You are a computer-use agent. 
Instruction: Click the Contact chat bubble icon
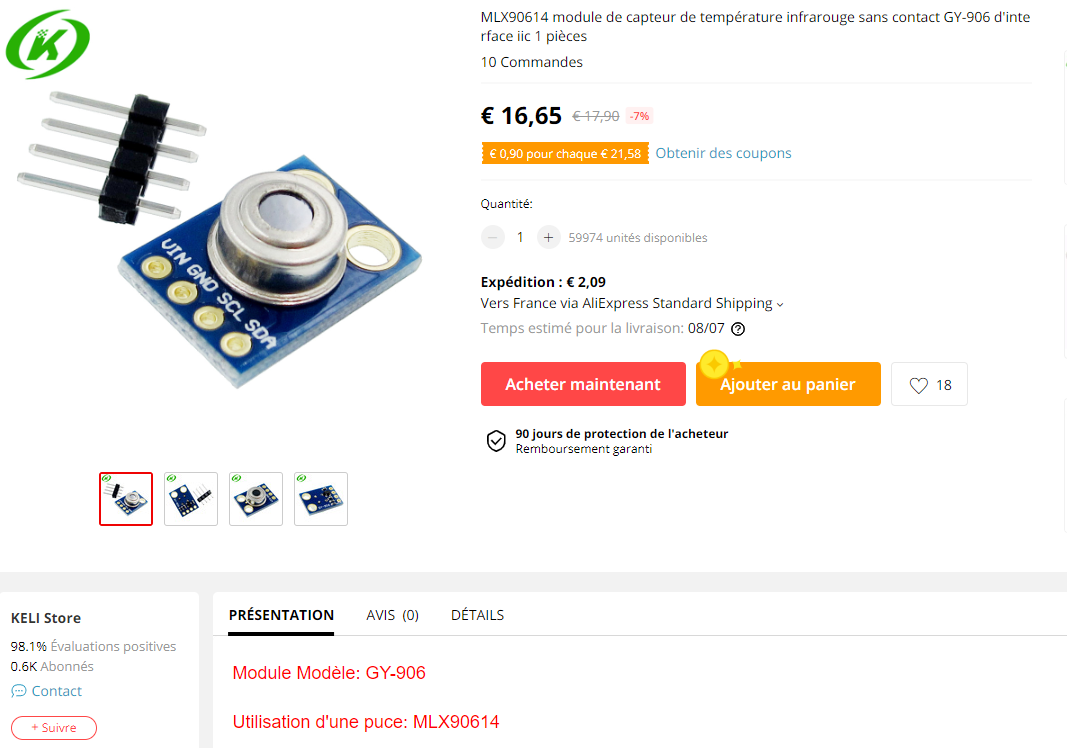[19, 691]
